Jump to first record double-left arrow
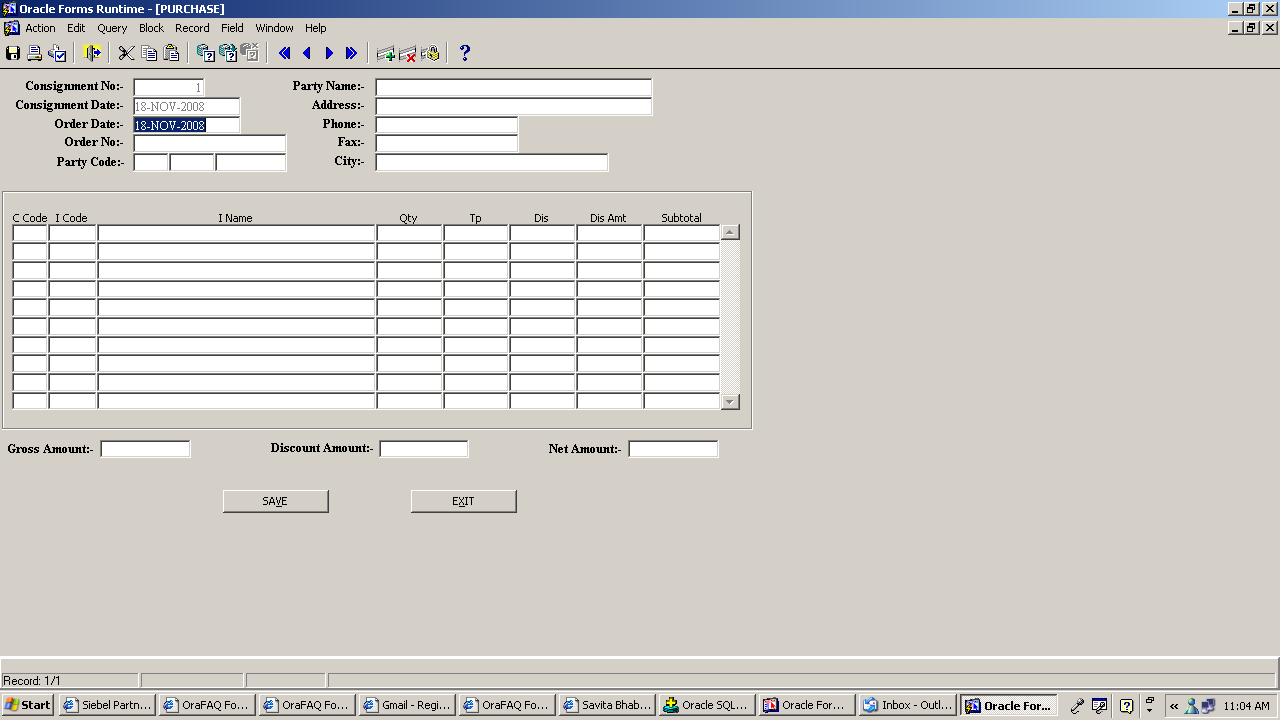This screenshot has width=1281, height=723. click(285, 54)
